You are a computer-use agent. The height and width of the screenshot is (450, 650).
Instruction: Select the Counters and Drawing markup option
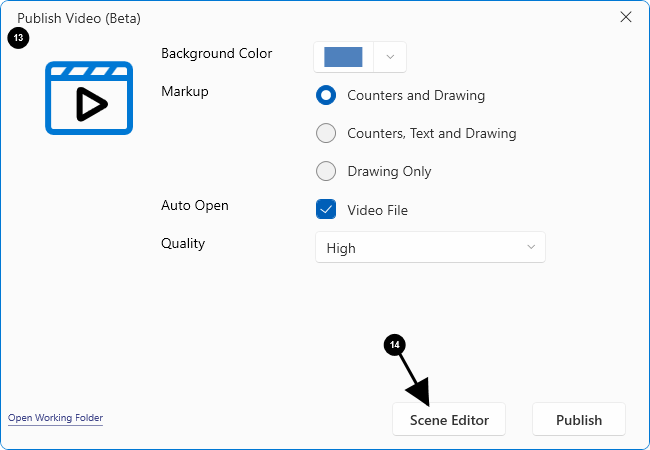326,95
